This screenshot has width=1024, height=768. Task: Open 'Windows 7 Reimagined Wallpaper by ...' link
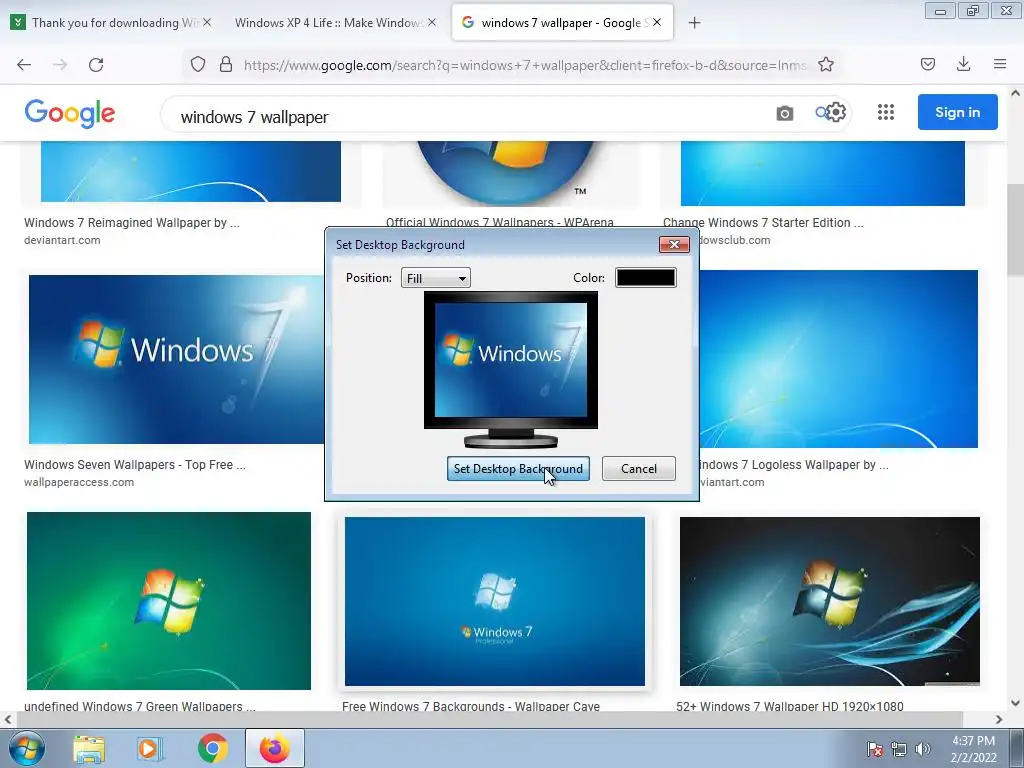click(132, 223)
